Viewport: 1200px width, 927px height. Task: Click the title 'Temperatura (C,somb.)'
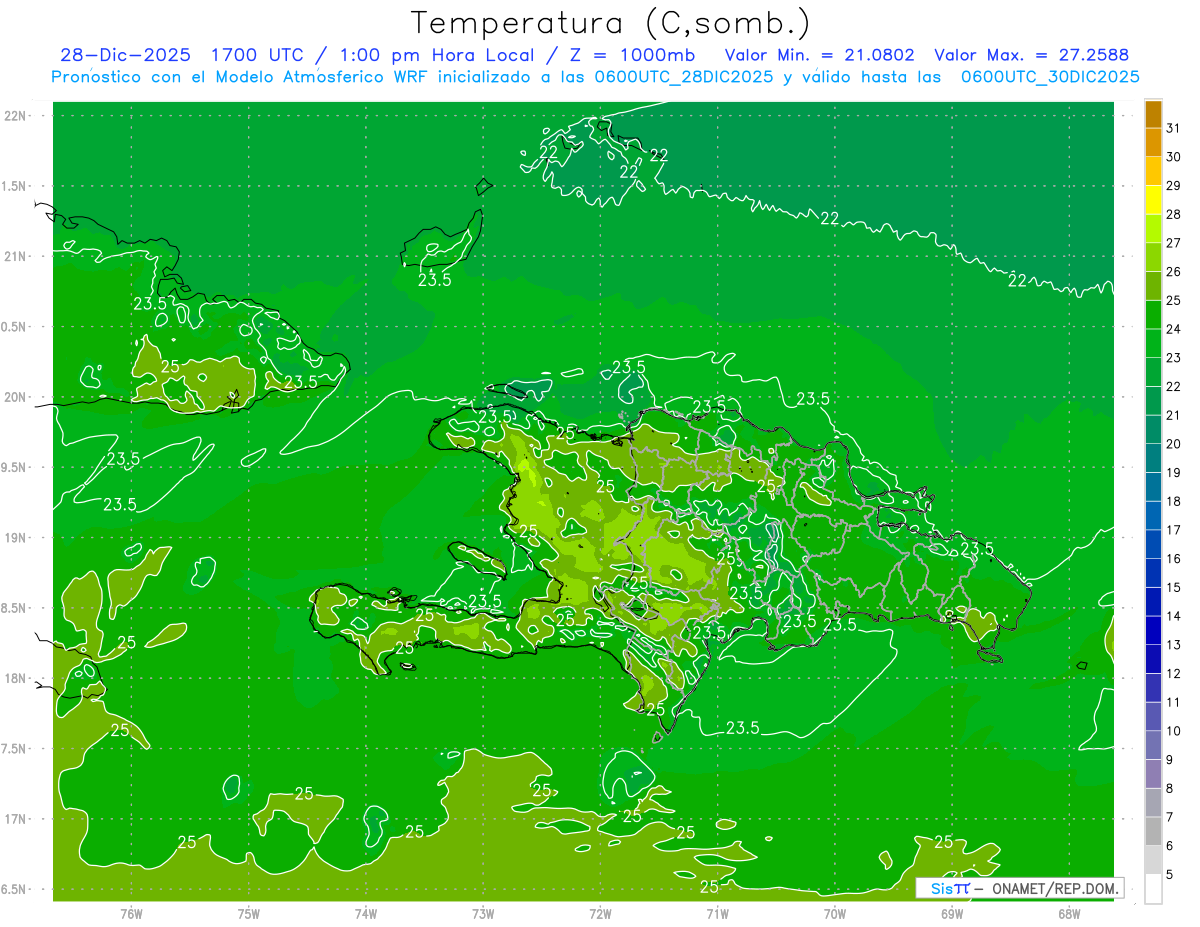coord(611,23)
